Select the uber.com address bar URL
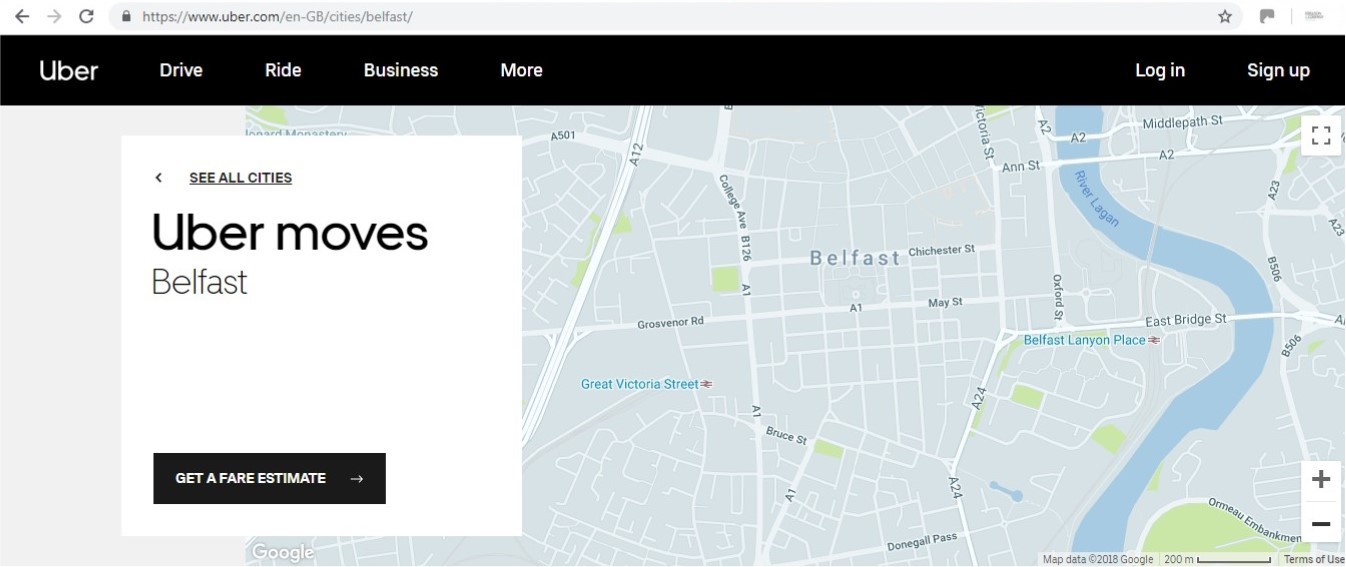Image resolution: width=1346 pixels, height=567 pixels. (x=277, y=17)
